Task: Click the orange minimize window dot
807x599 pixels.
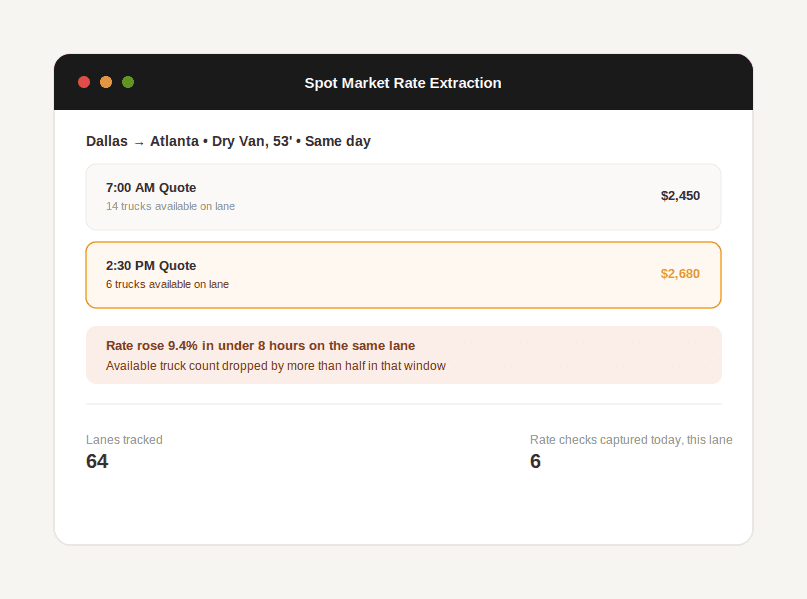Action: click(106, 82)
